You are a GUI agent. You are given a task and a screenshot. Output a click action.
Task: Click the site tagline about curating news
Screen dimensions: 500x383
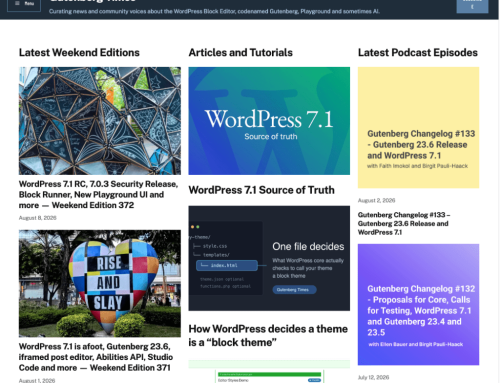pyautogui.click(x=214, y=11)
